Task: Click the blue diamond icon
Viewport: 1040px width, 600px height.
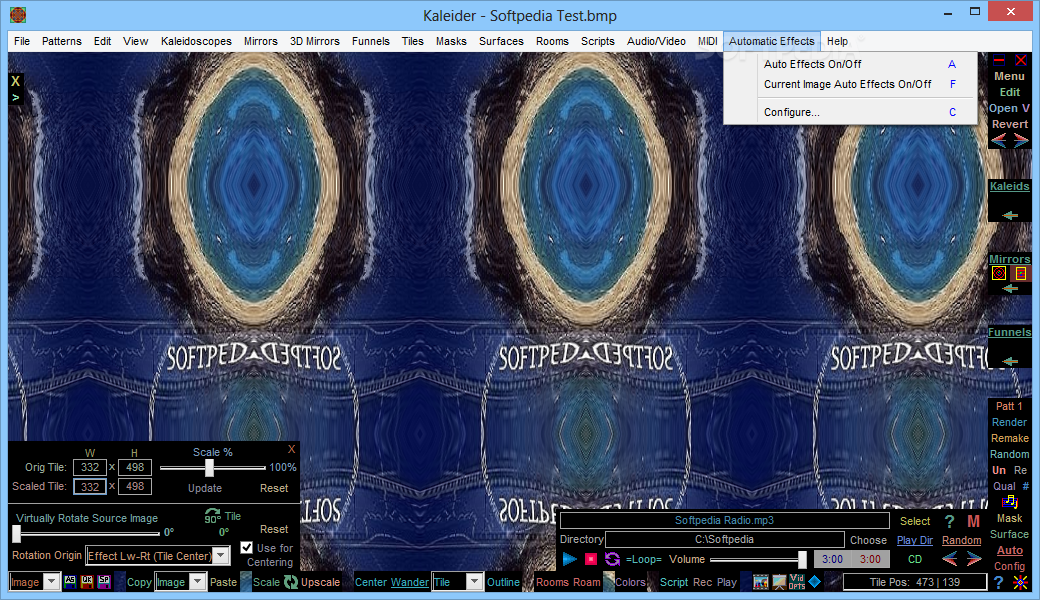Action: tap(814, 581)
